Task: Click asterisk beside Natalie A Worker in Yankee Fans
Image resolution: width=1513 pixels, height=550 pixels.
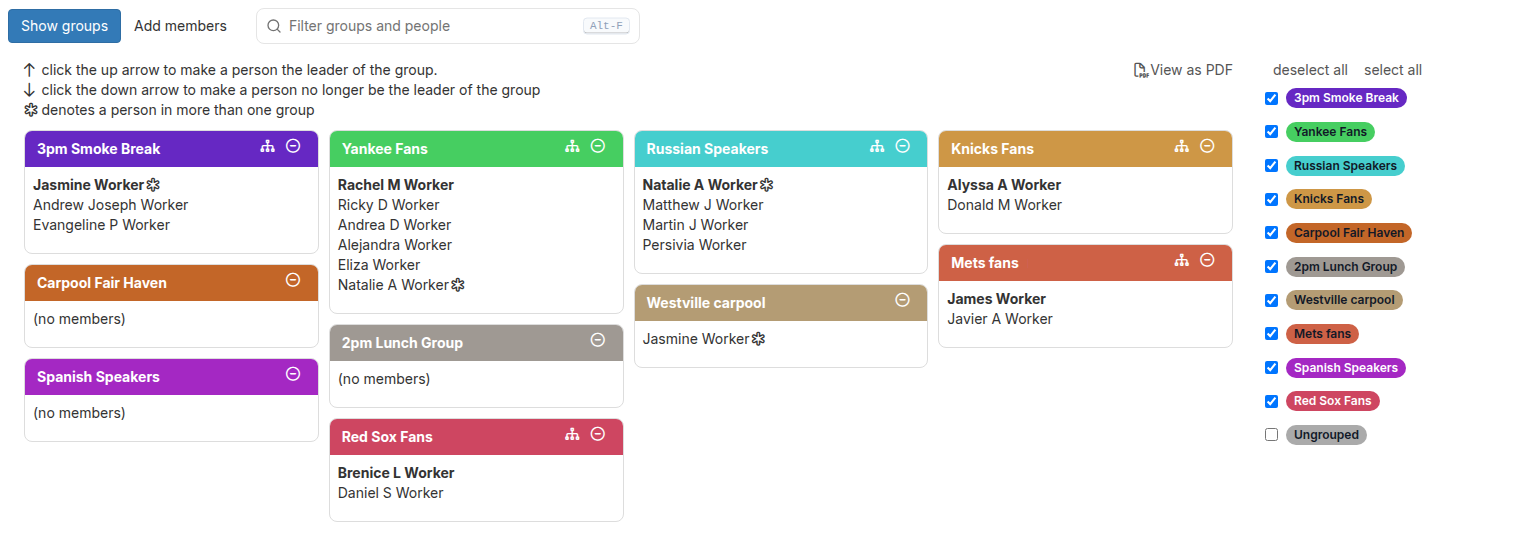Action: [x=458, y=285]
